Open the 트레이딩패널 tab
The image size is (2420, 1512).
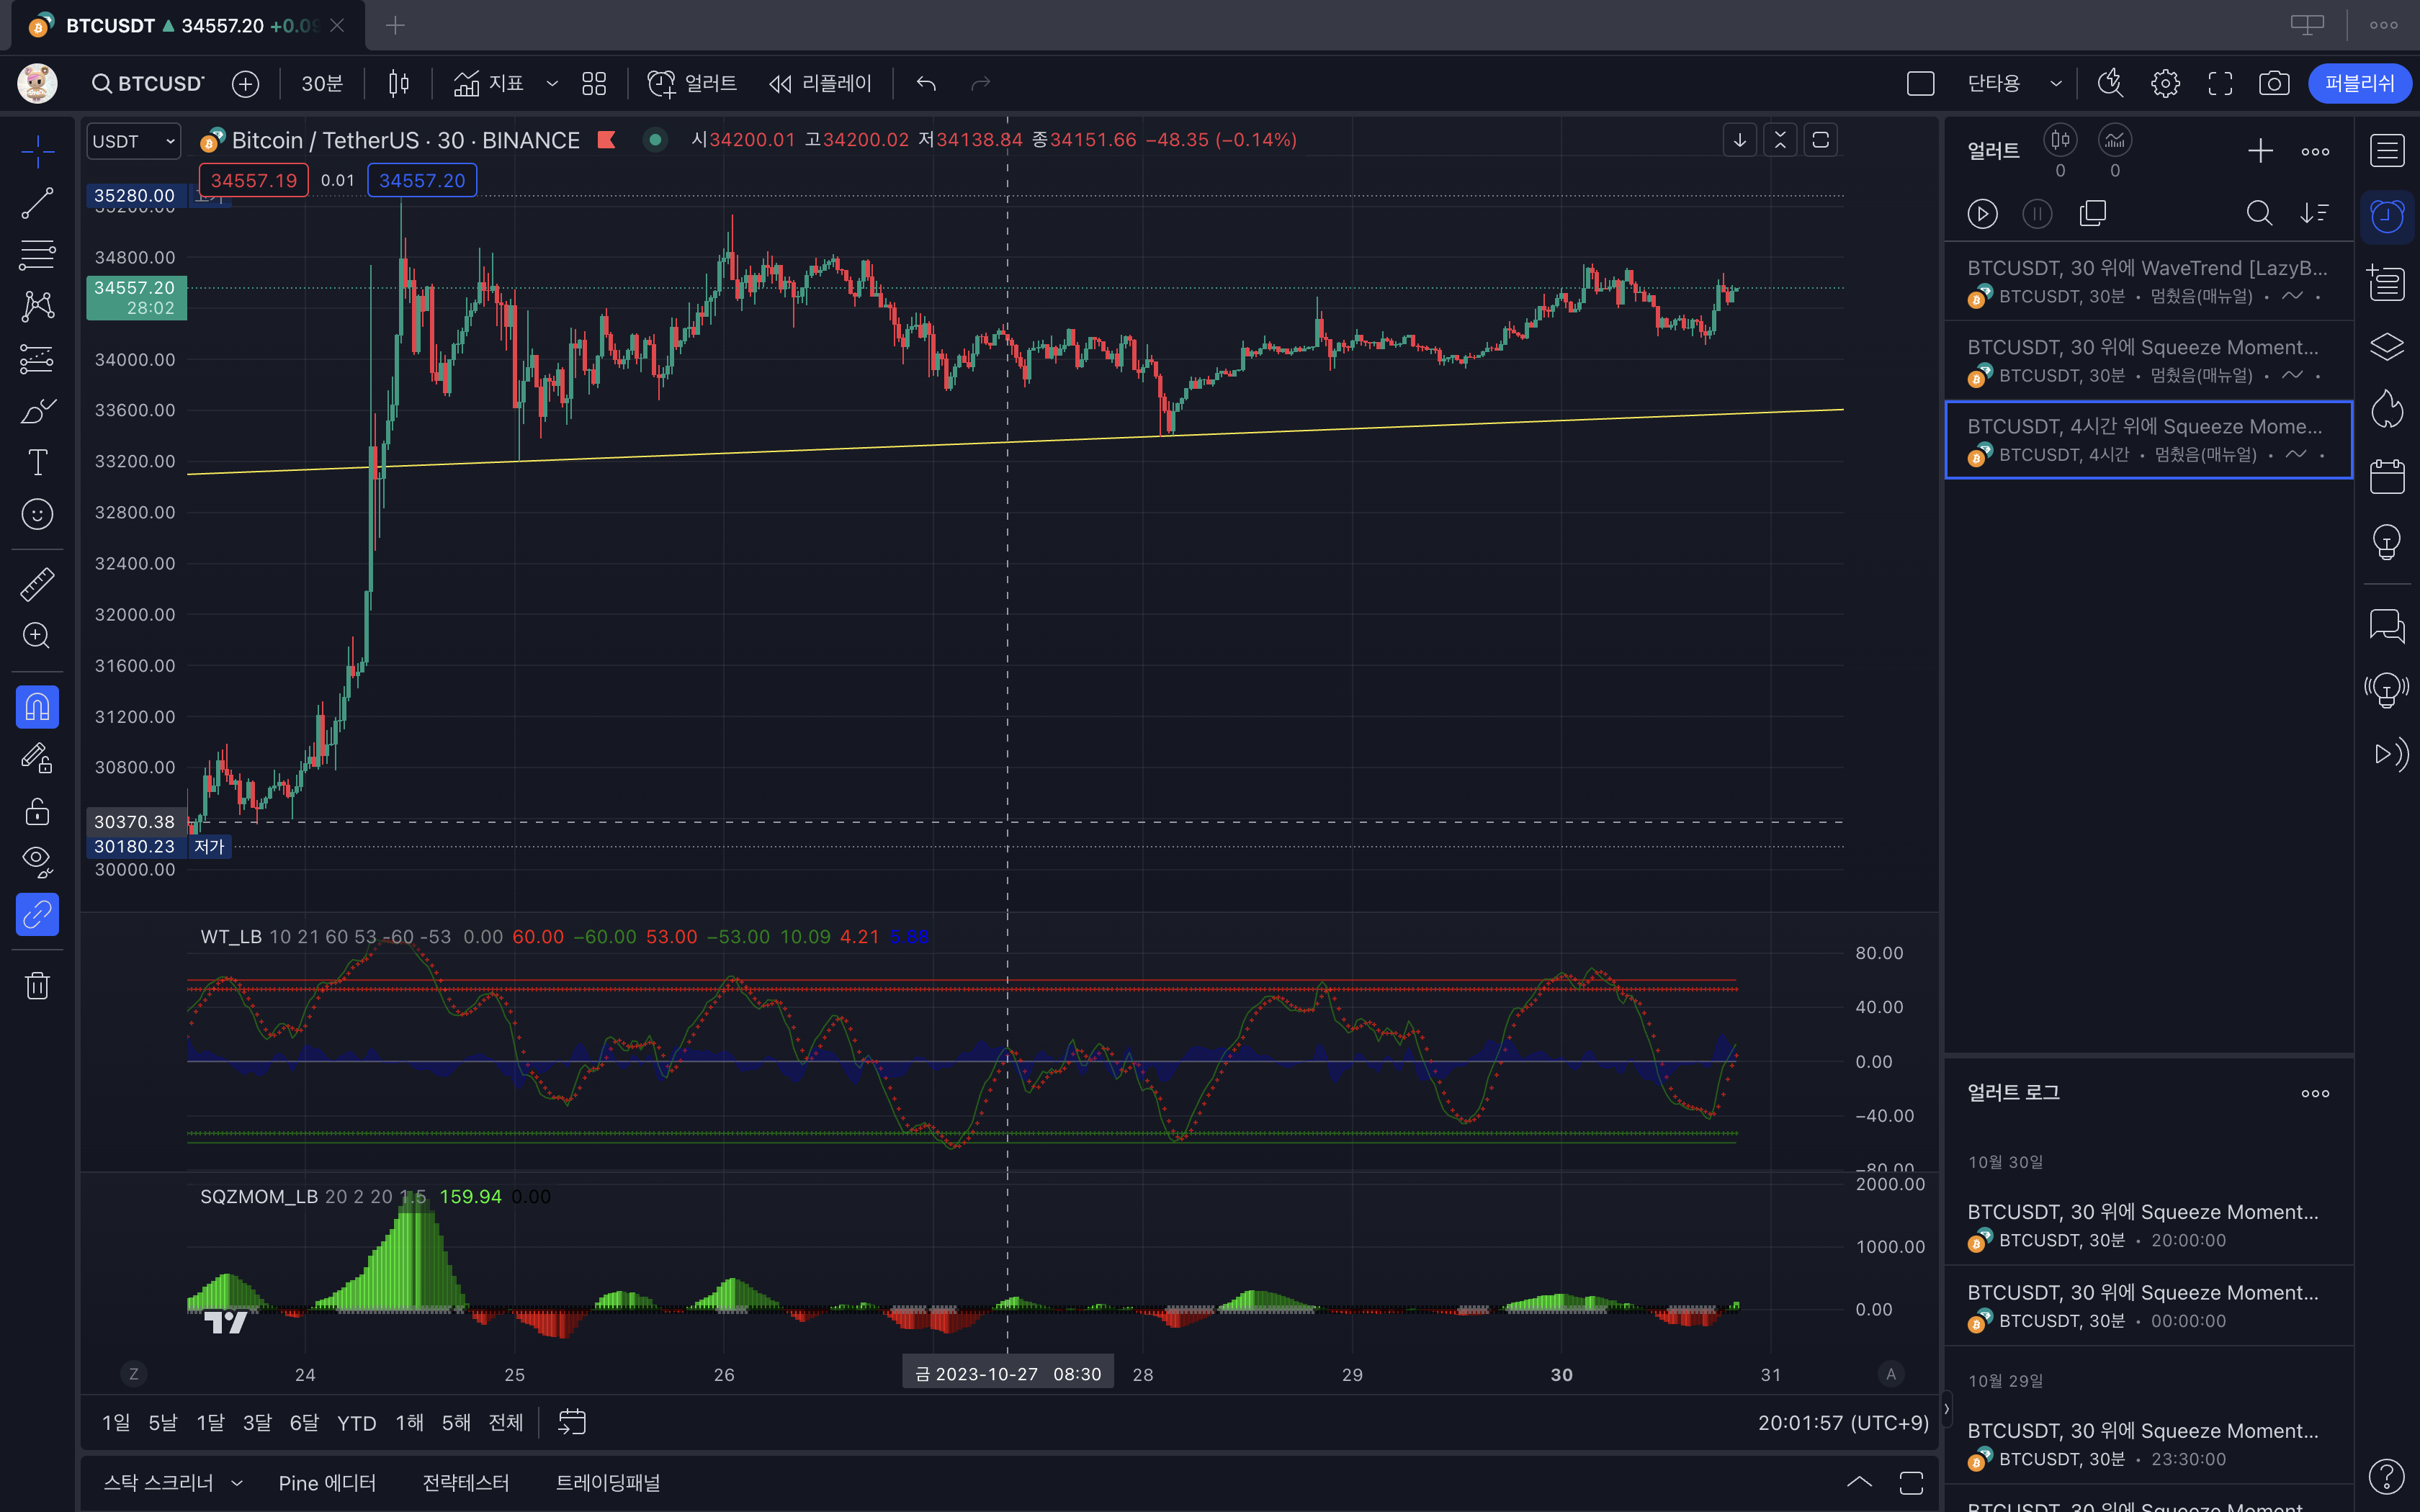(x=608, y=1483)
